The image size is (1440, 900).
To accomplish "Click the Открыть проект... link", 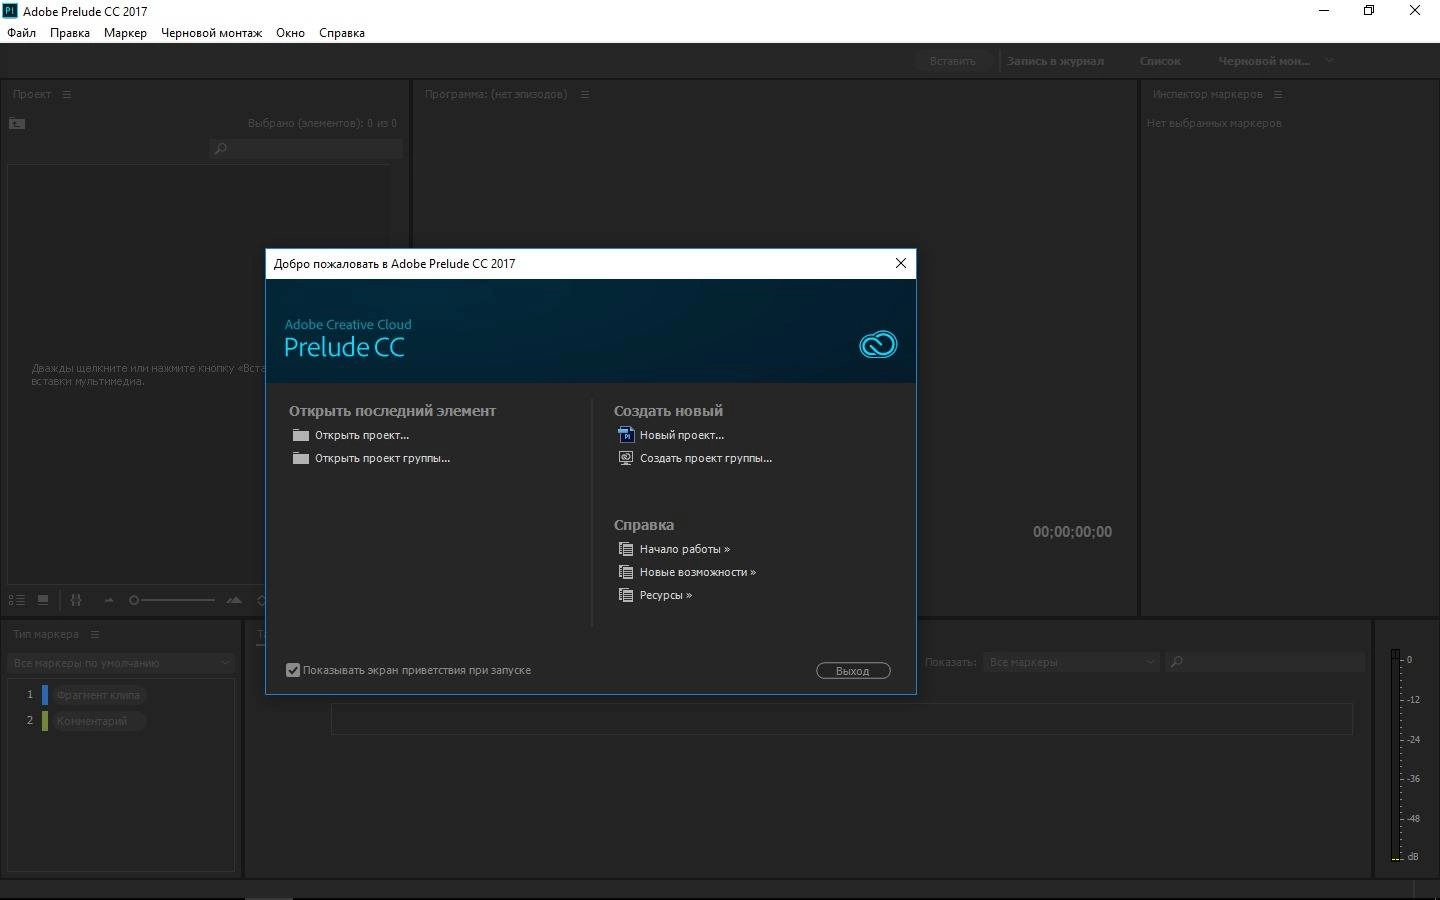I will pyautogui.click(x=362, y=435).
